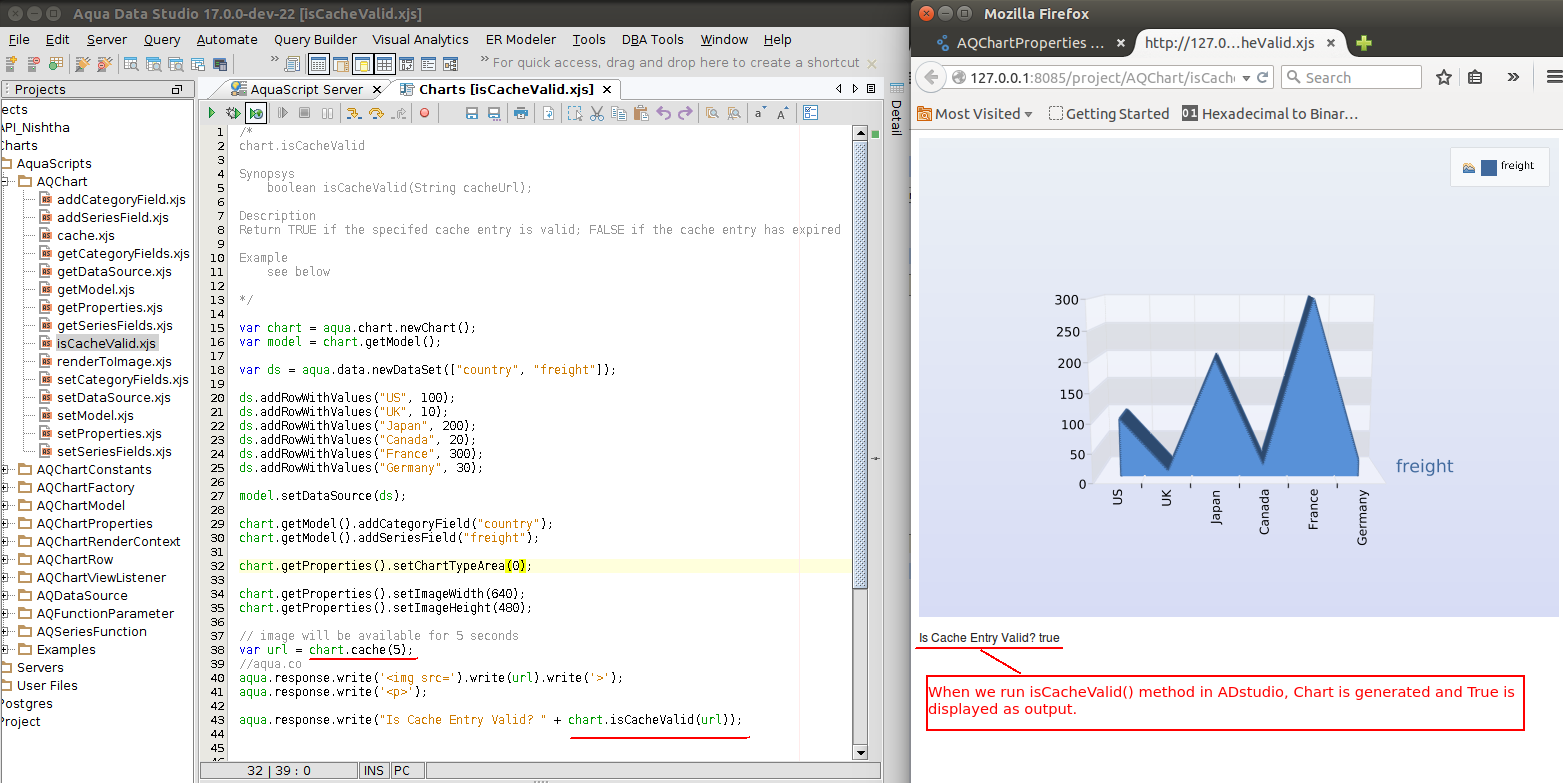Image resolution: width=1563 pixels, height=783 pixels.
Task: Open the Most Visited bookmarks dropdown in Firefox
Action: [x=975, y=113]
